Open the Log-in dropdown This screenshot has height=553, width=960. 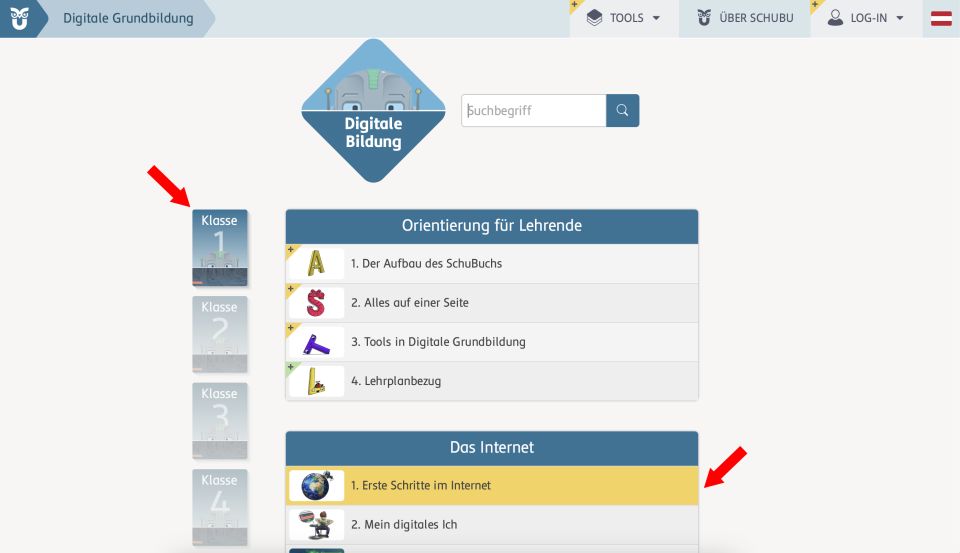(x=866, y=18)
